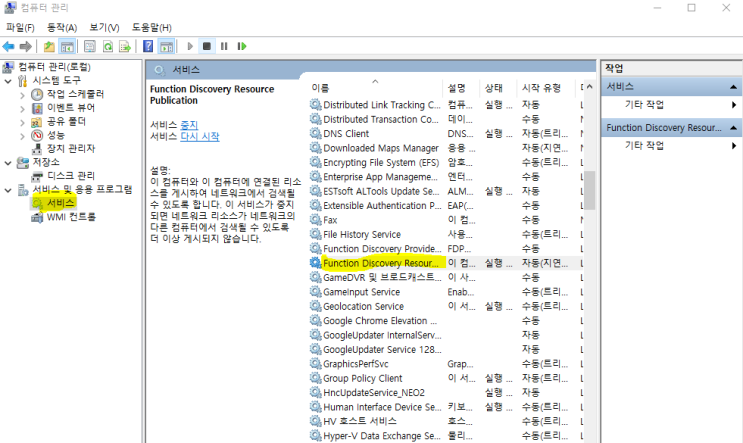
Task: Click the 중지 service link
Action: tap(189, 125)
